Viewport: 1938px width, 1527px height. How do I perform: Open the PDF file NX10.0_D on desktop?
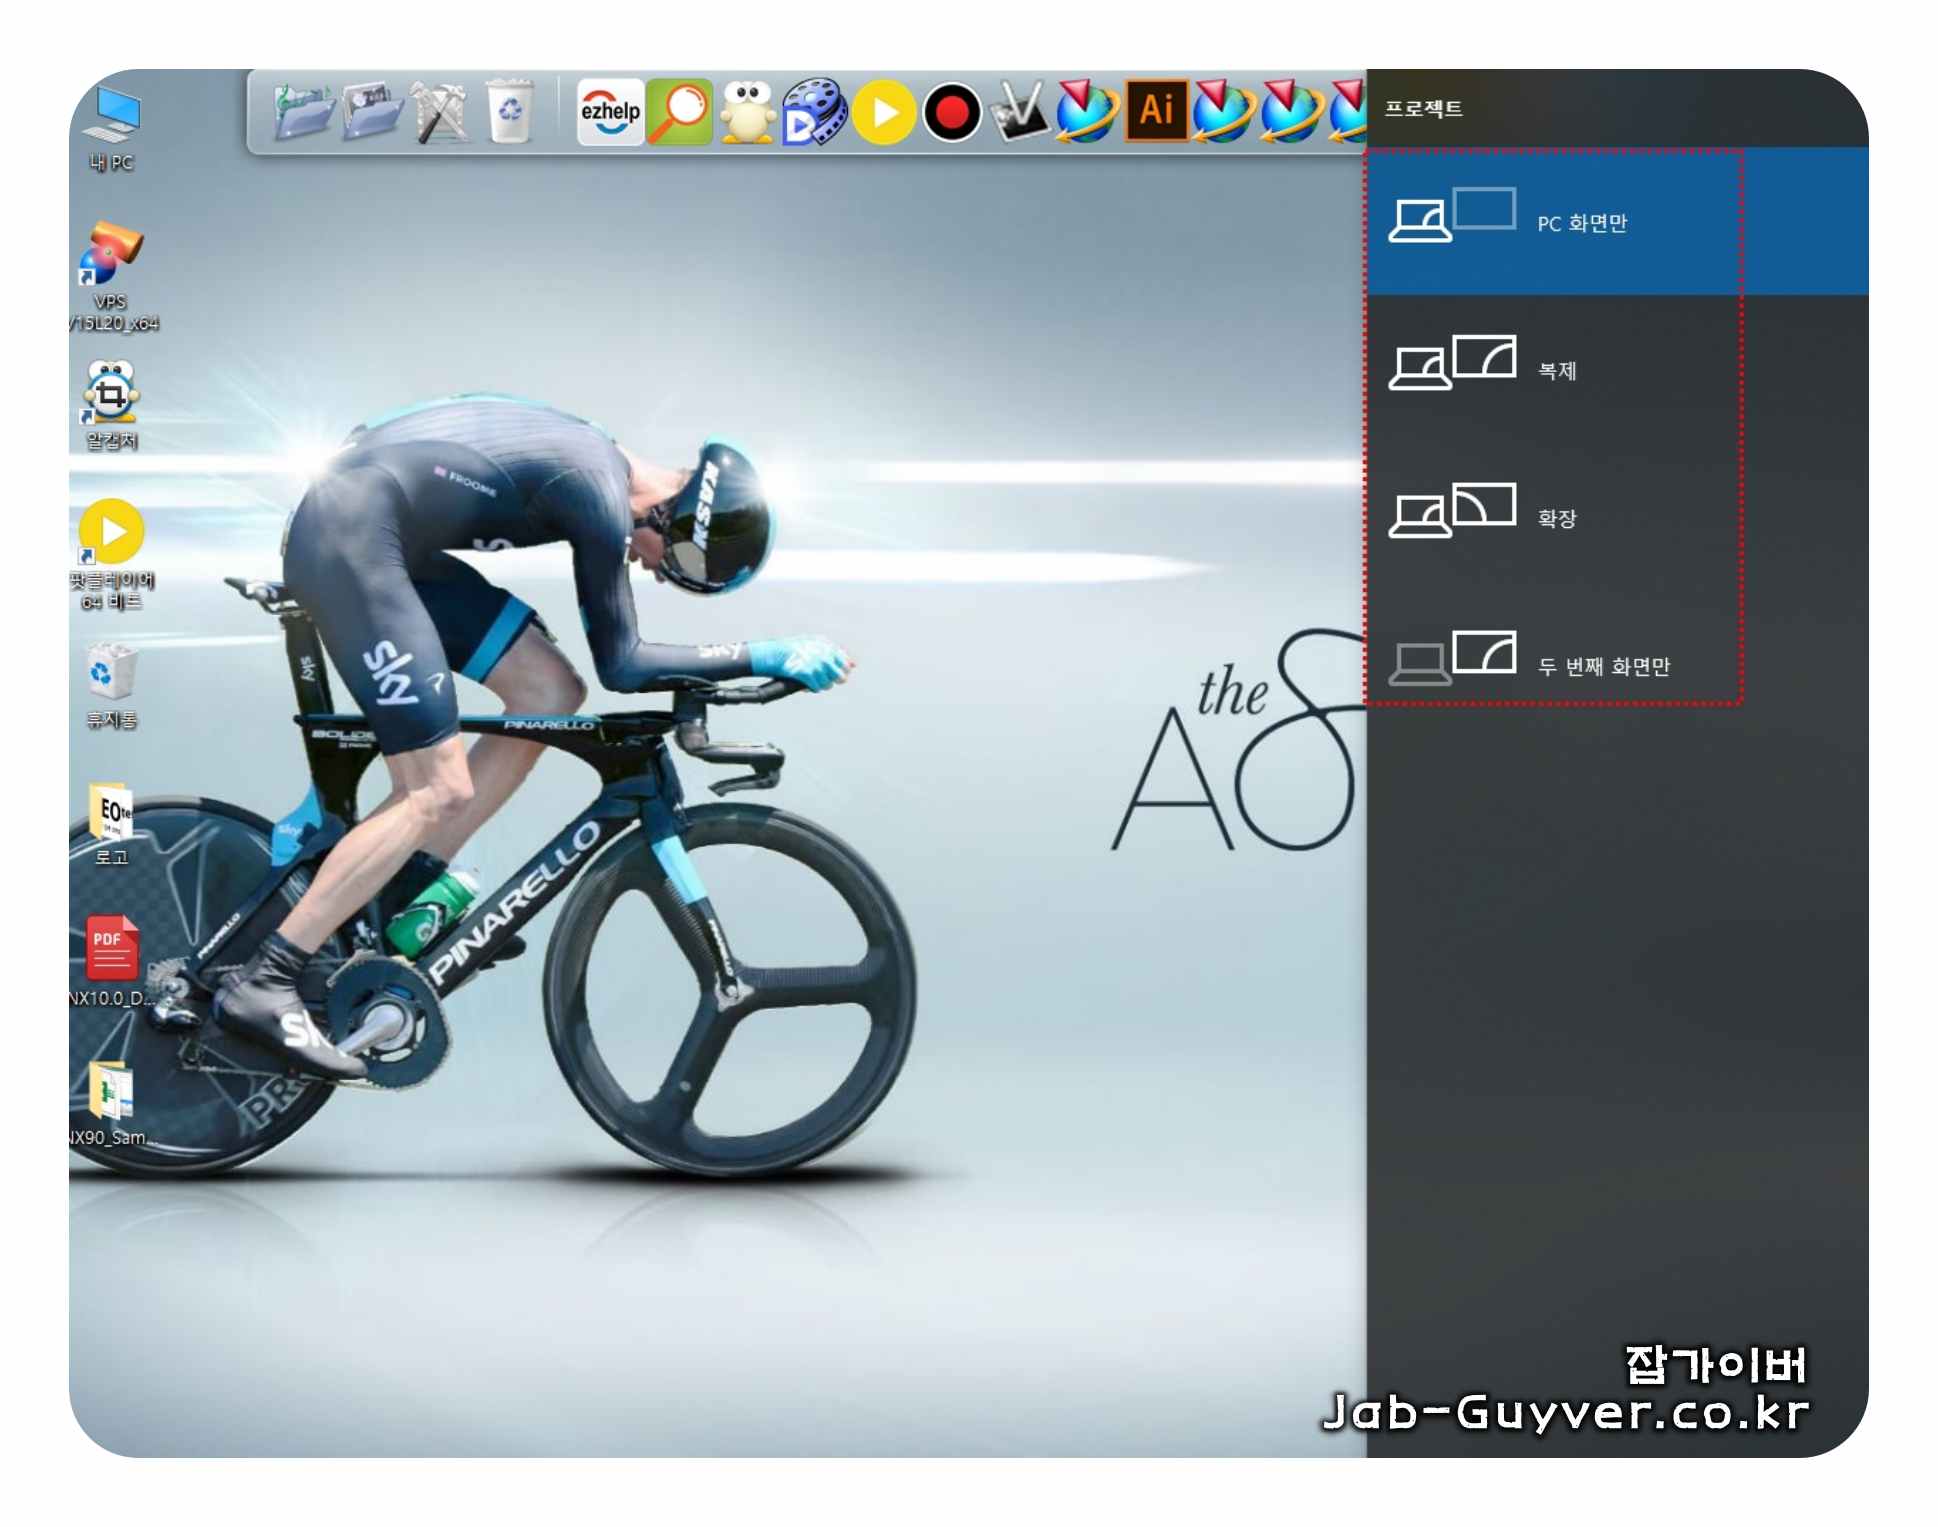(111, 955)
